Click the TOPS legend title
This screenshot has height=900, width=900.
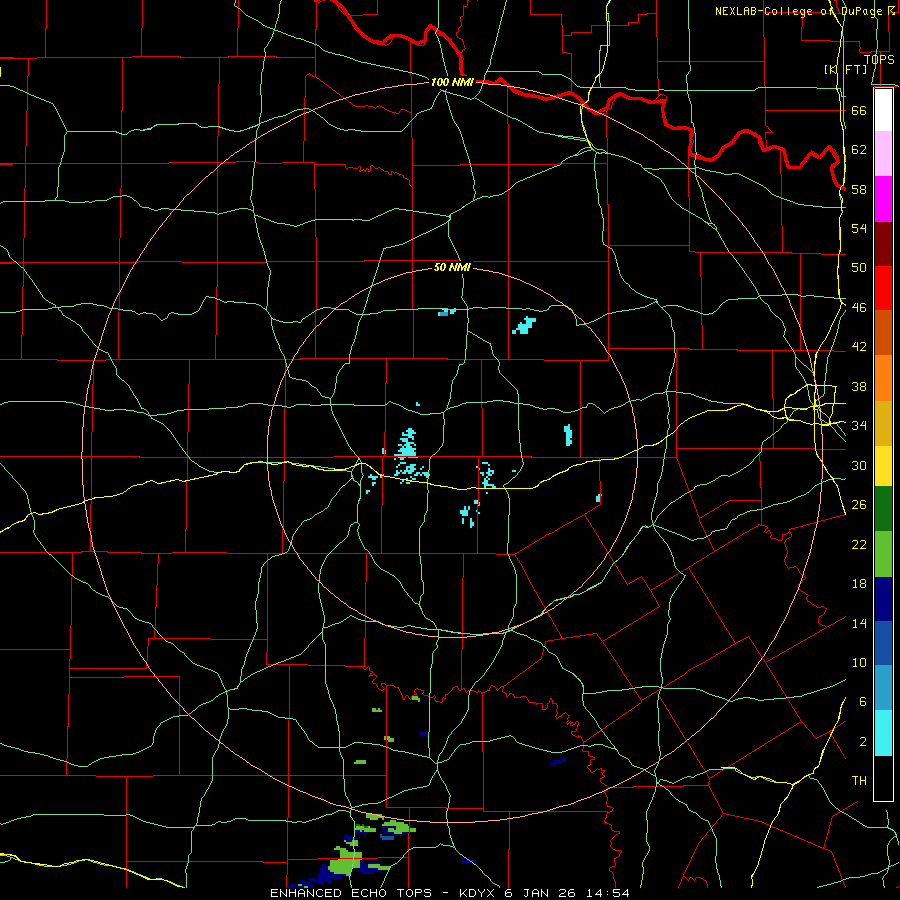[x=879, y=59]
